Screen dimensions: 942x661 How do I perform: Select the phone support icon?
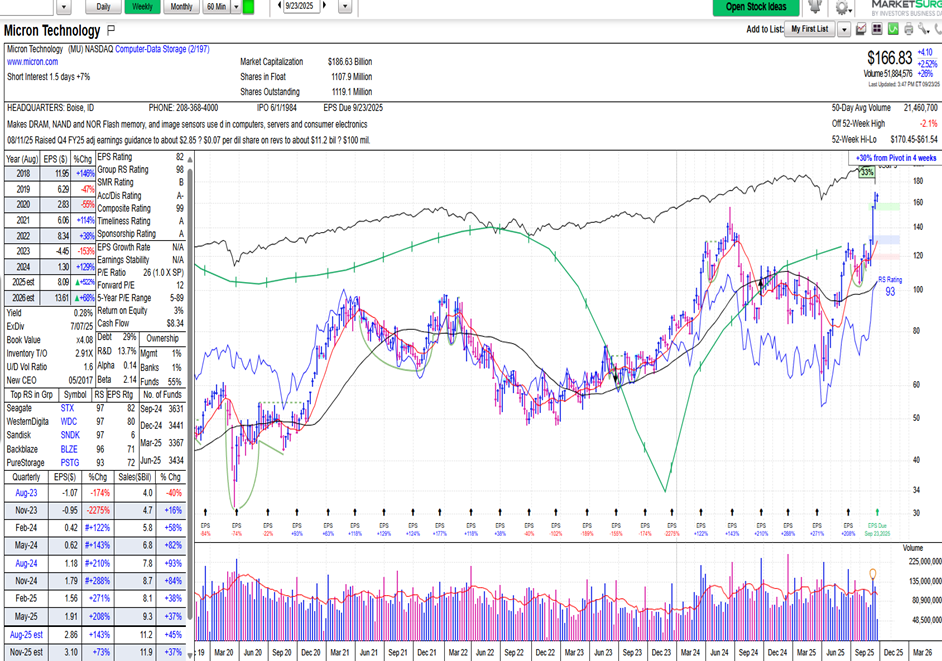(938, 32)
